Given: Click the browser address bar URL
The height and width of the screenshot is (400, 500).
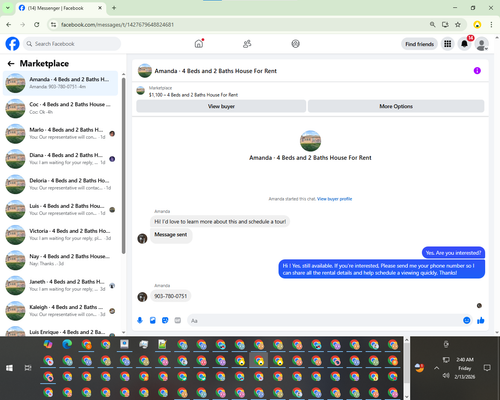Looking at the screenshot, I should coord(117,24).
